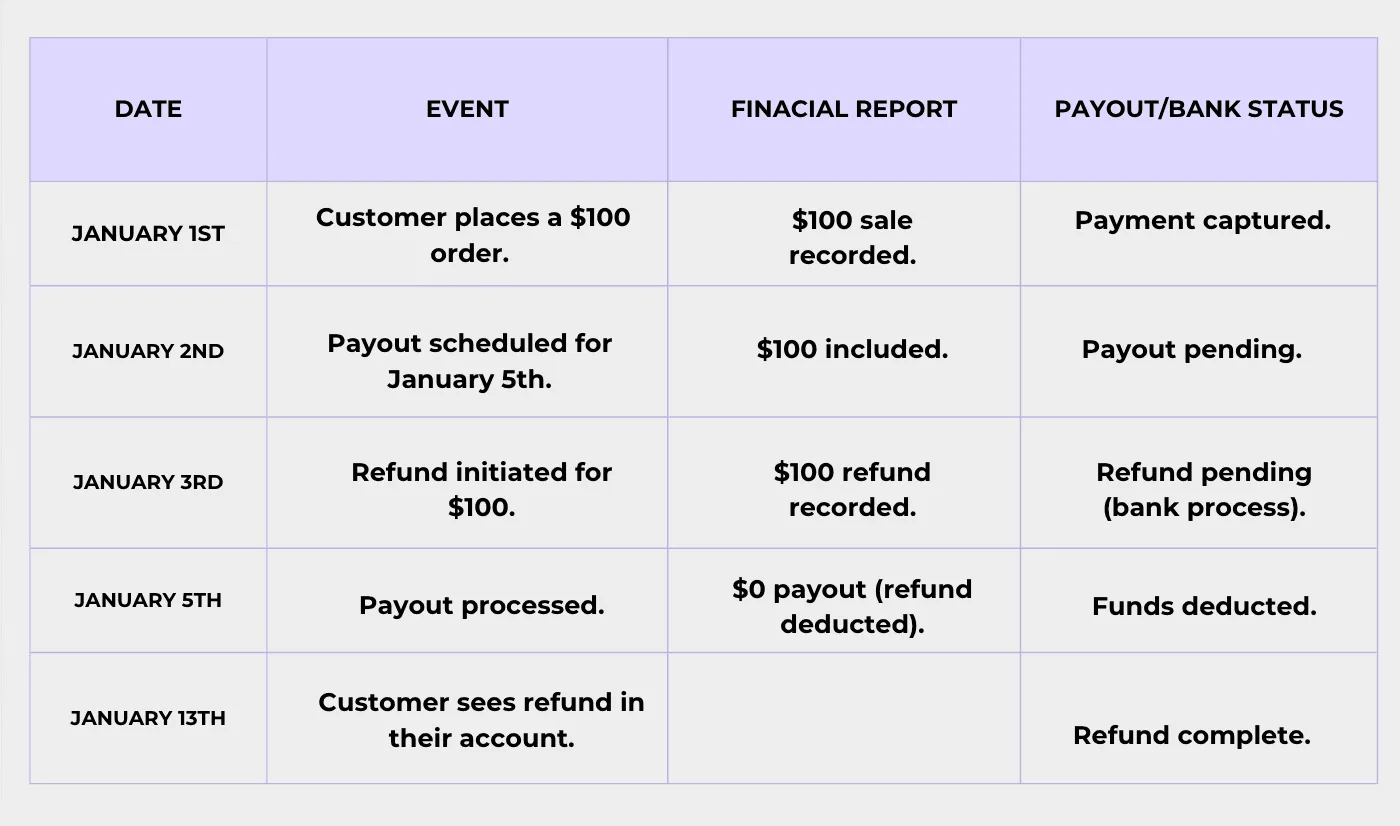Select the '$100 sale recorded.' cell

click(844, 234)
